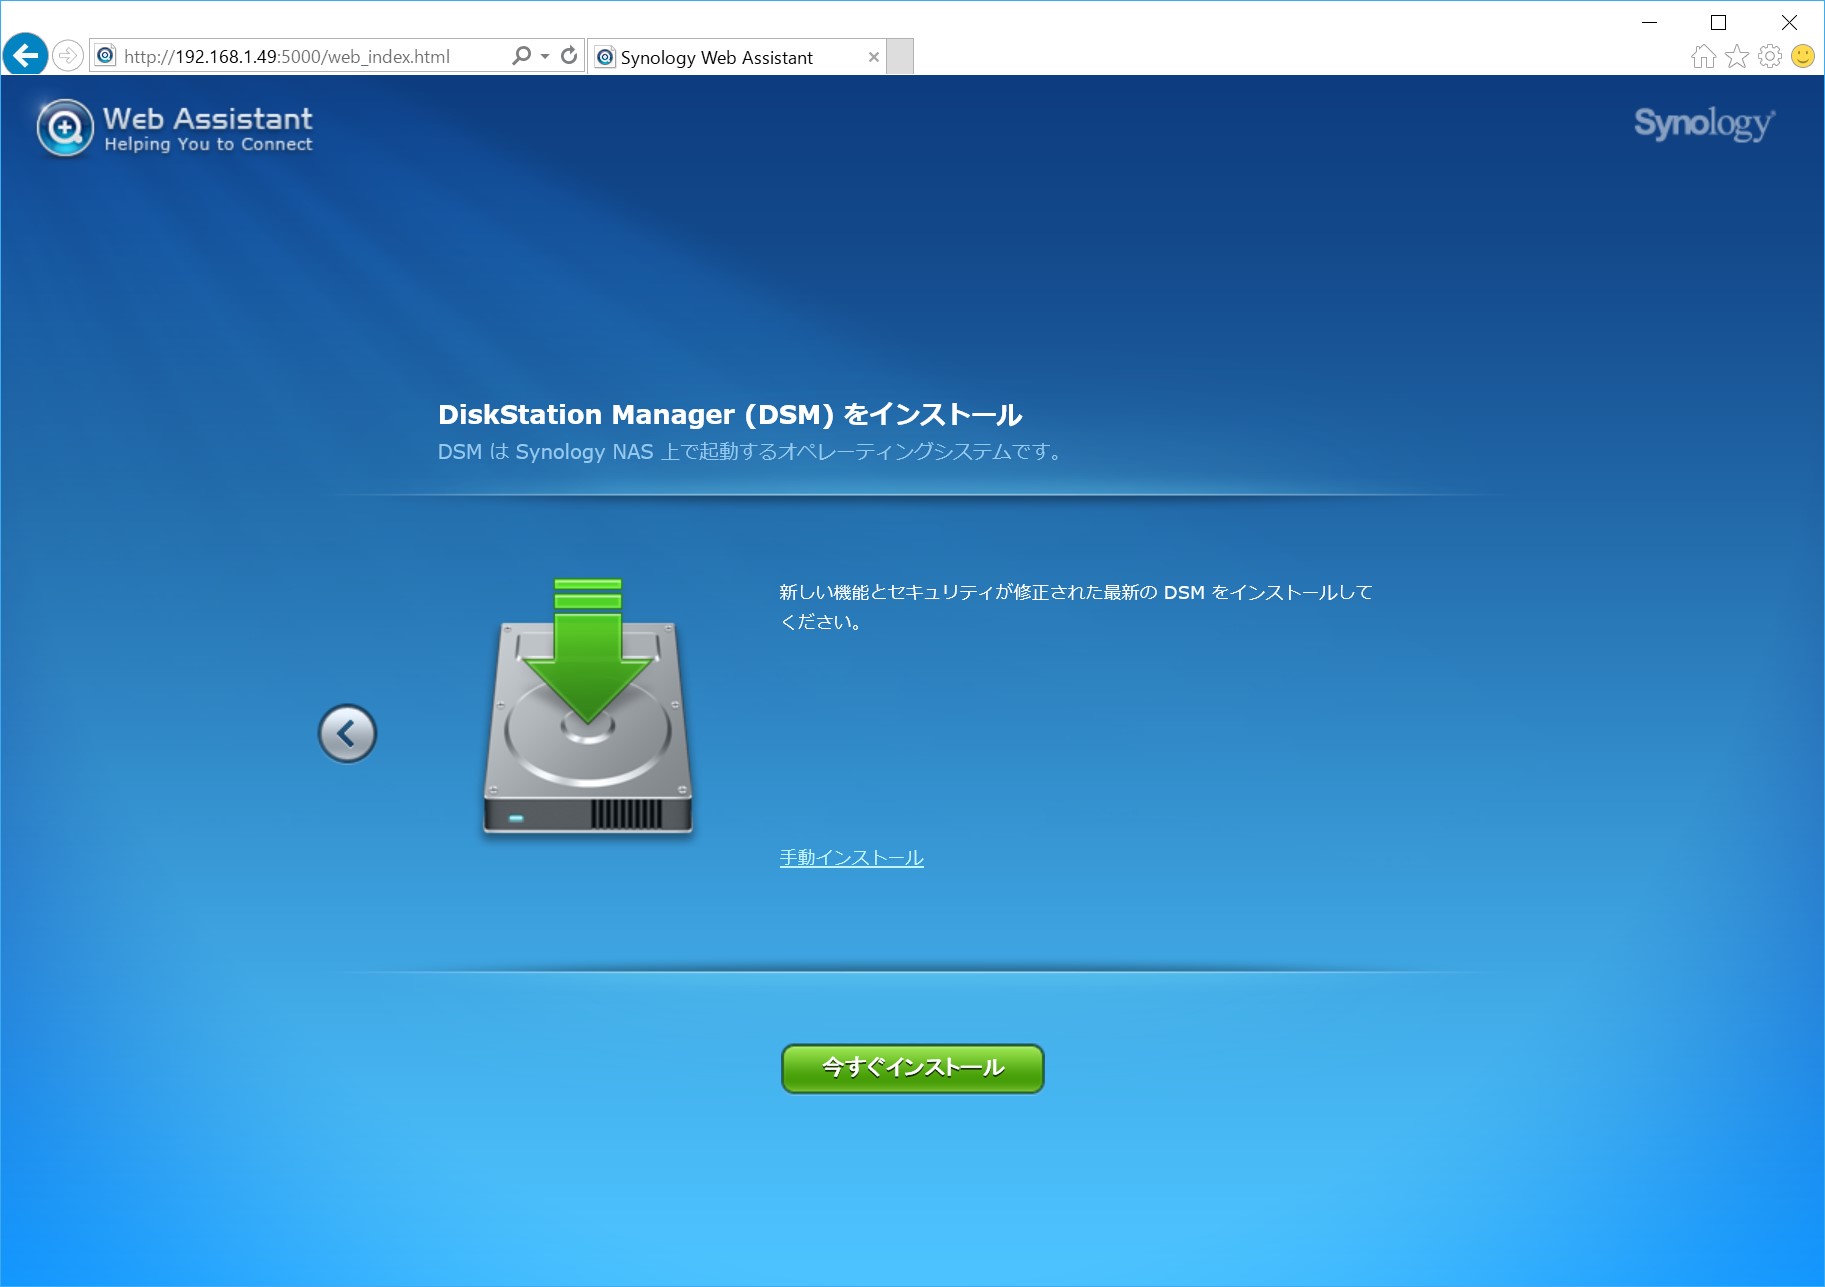This screenshot has height=1287, width=1825.
Task: Click inside the URL address field
Action: [x=300, y=56]
